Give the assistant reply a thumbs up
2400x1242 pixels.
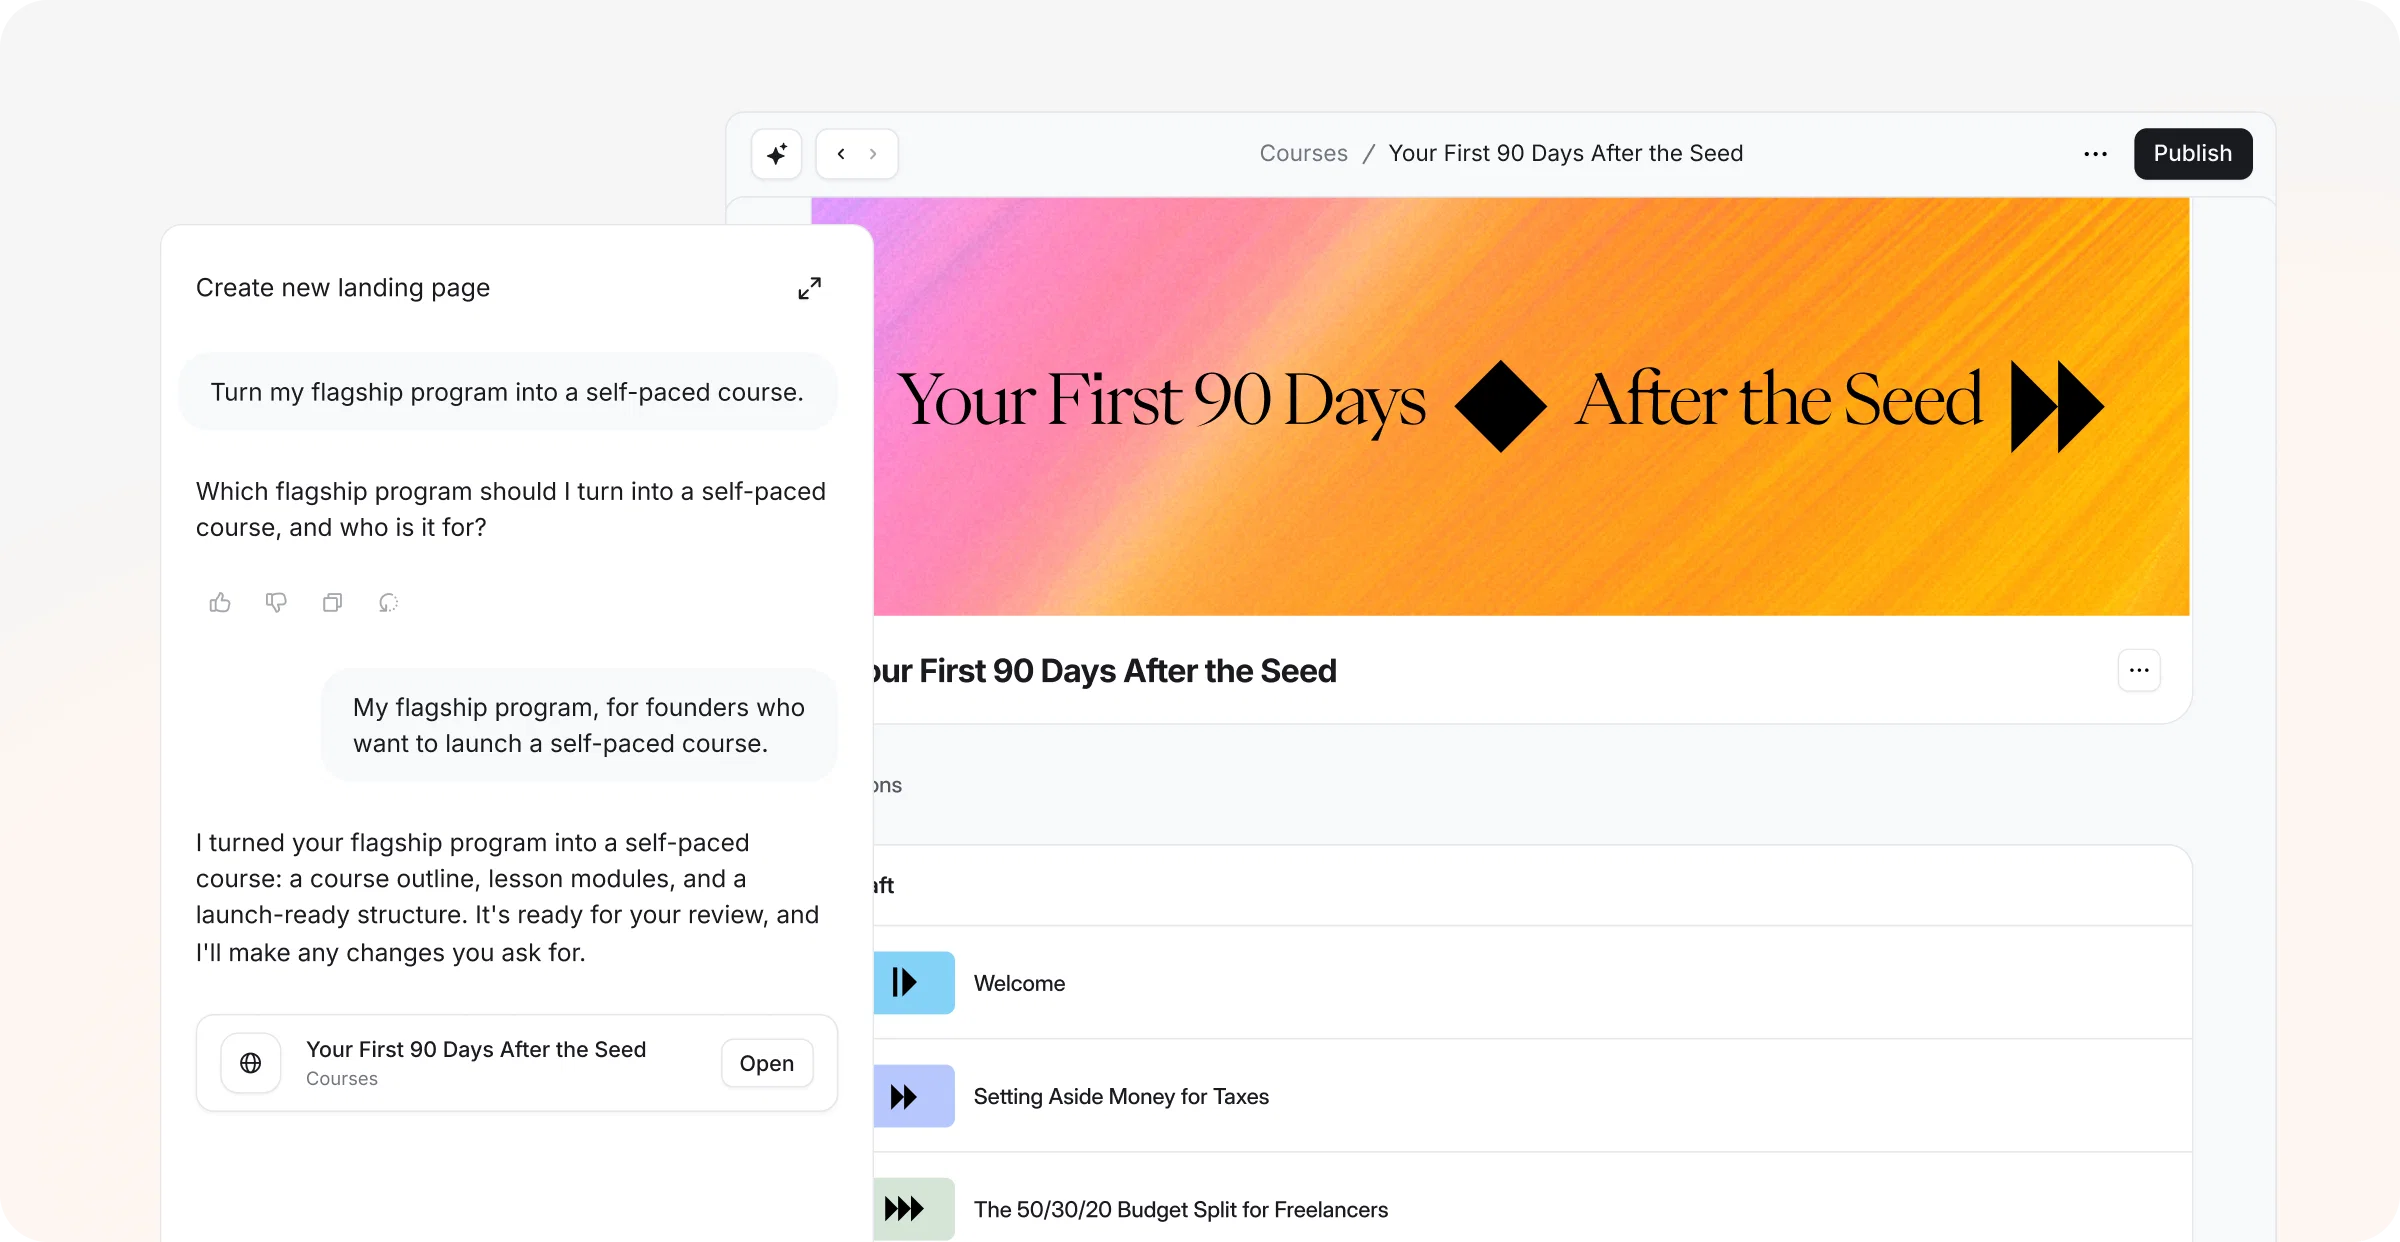(x=220, y=602)
